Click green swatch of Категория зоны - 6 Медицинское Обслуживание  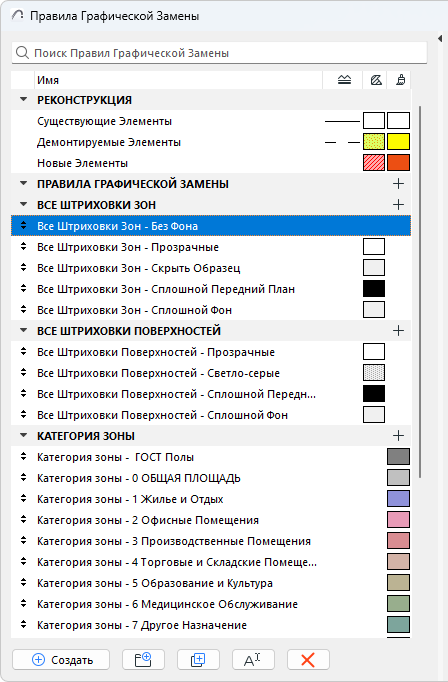tap(398, 603)
